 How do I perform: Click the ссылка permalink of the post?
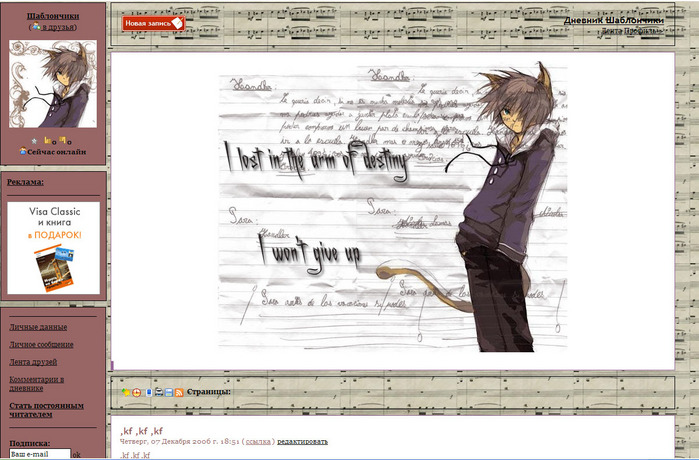coord(258,442)
